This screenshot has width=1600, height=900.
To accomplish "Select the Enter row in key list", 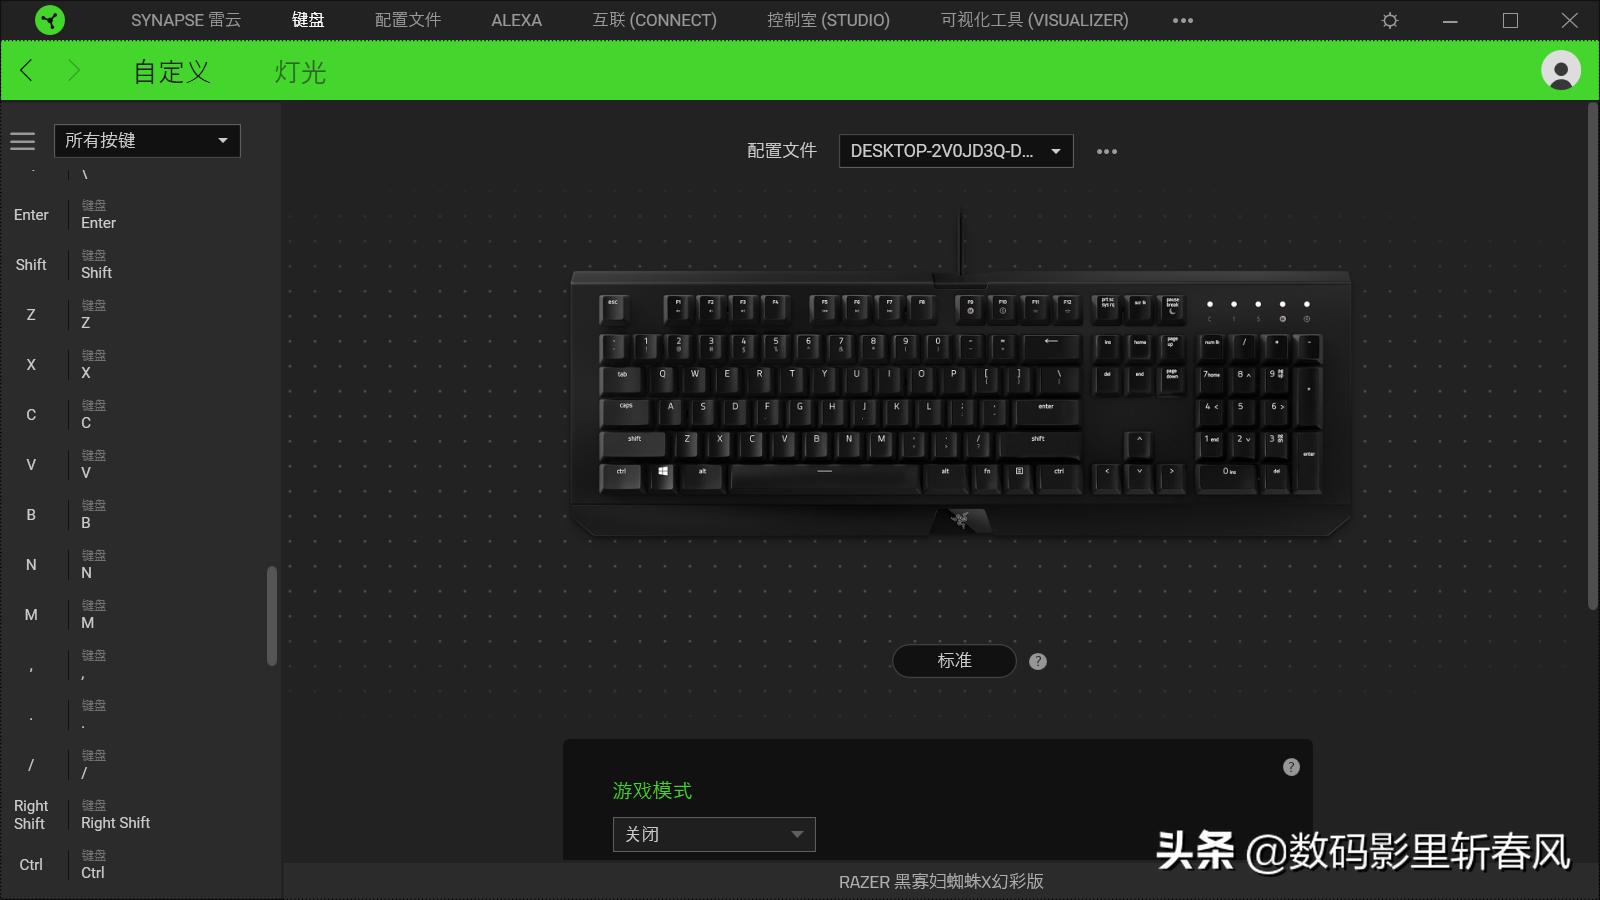I will [x=135, y=215].
